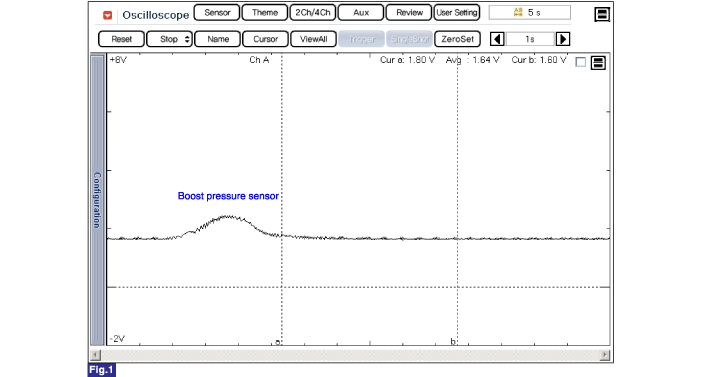701x377 pixels.
Task: Increase time base with right arrow
Action: 562,39
